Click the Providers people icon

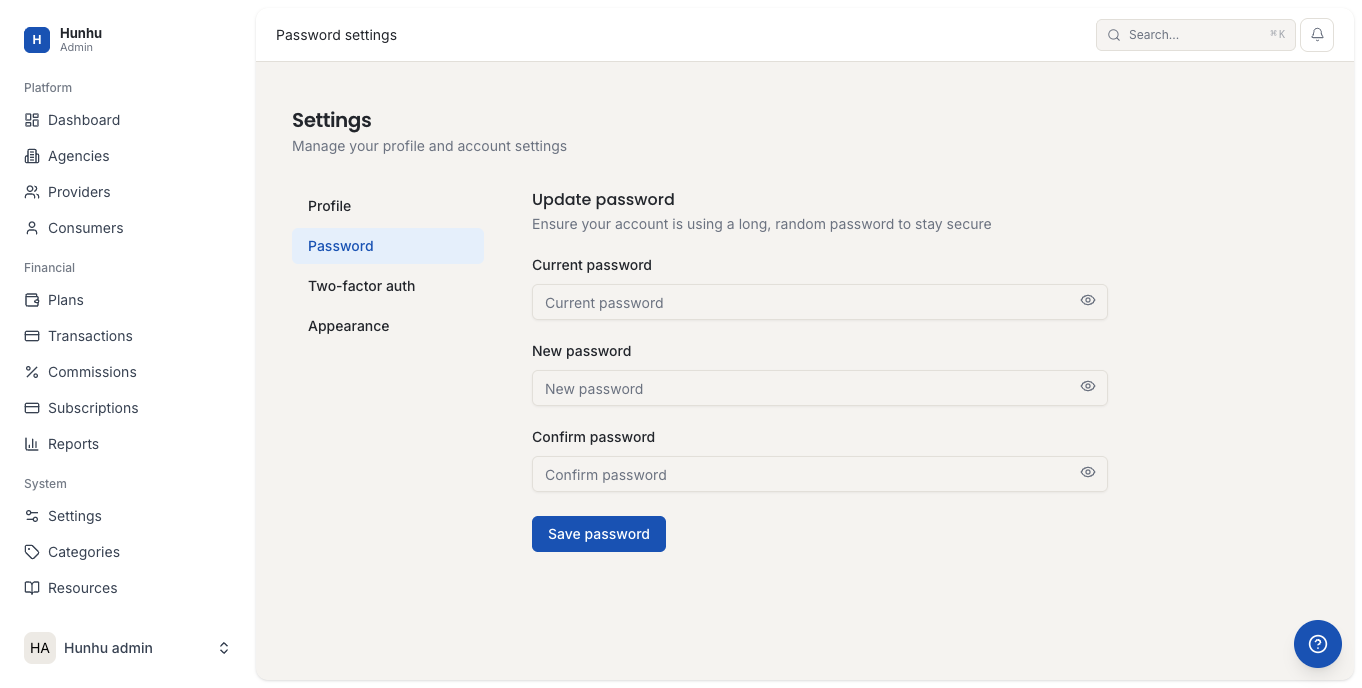coord(32,192)
